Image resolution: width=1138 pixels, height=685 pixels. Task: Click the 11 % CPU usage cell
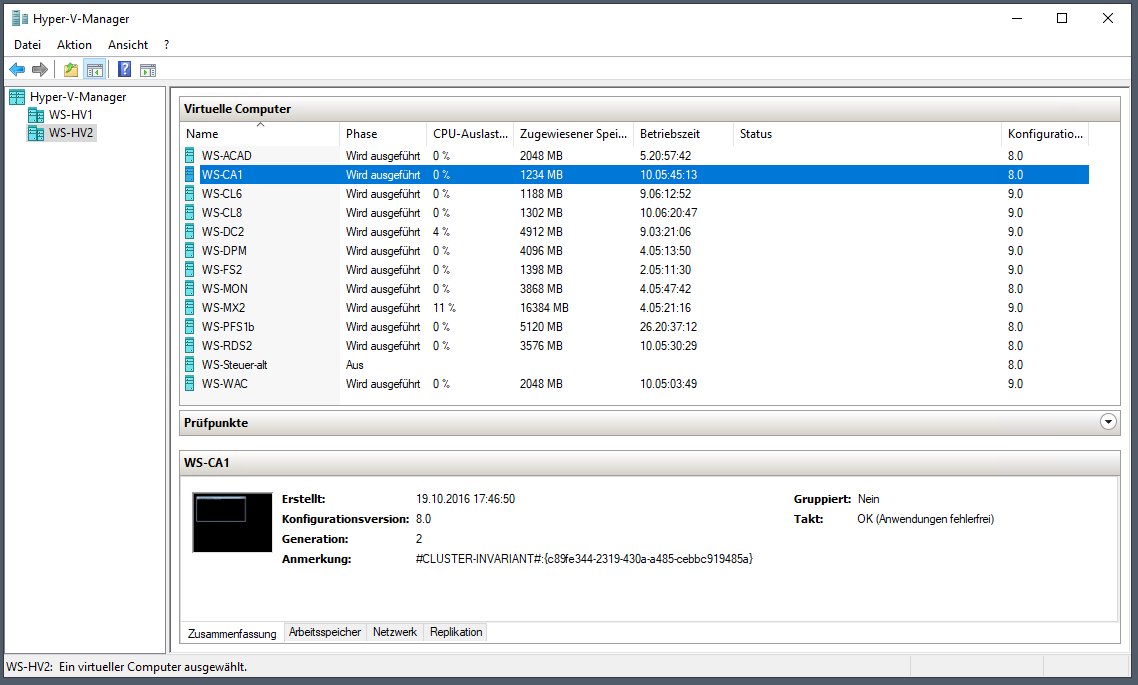(x=444, y=308)
